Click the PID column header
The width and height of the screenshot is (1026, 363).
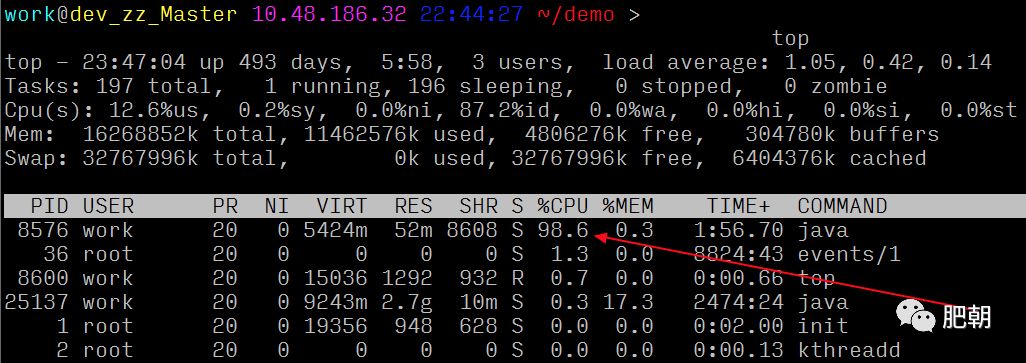49,207
